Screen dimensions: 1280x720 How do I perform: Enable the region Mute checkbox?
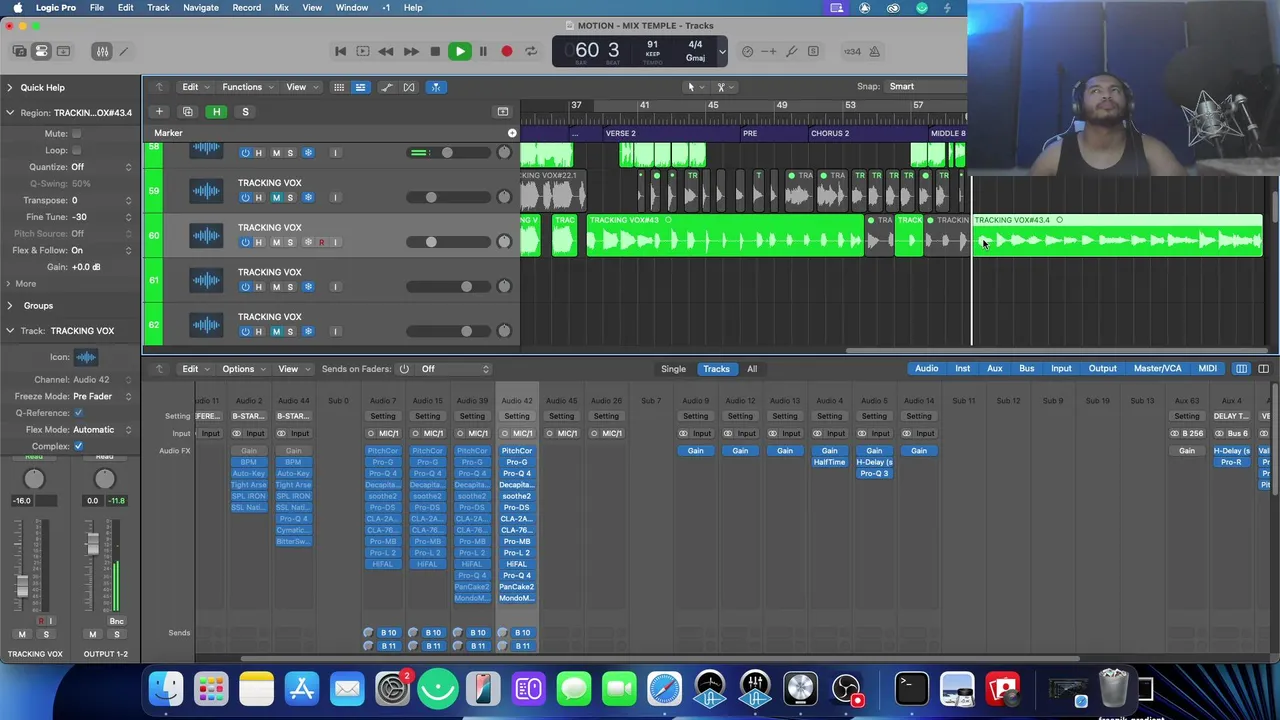coord(76,133)
